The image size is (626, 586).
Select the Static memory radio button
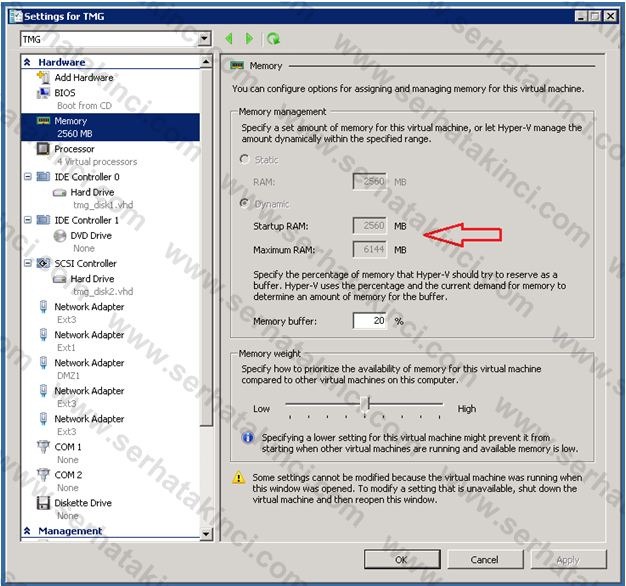(x=244, y=159)
